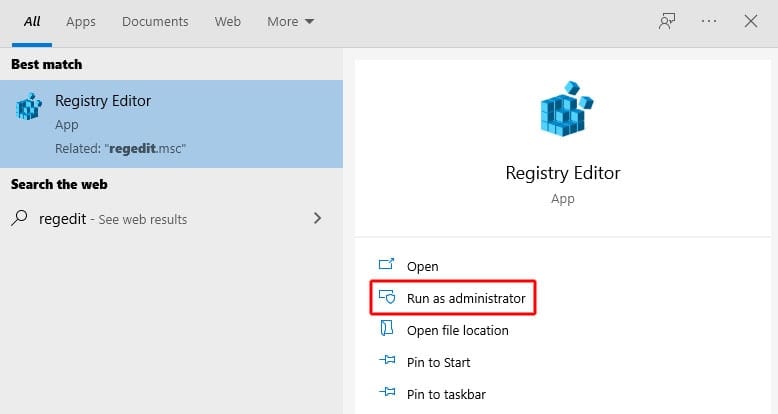Click the large Registry Editor icon
Viewport: 778px width, 414px height.
pos(567,109)
